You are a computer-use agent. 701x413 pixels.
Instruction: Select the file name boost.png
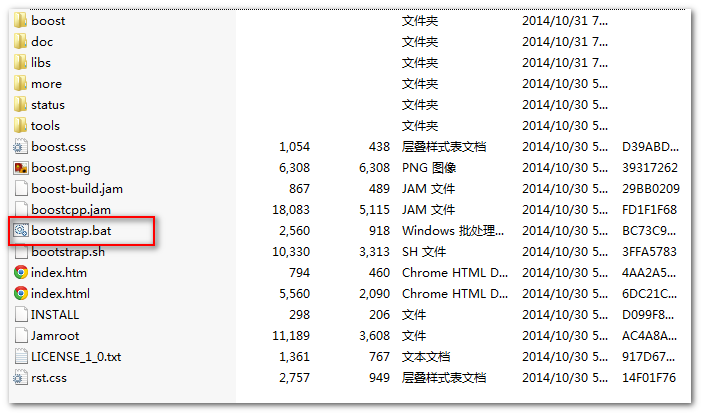61,168
